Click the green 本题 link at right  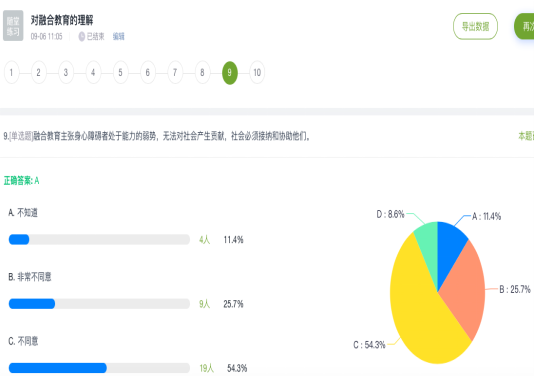526,136
